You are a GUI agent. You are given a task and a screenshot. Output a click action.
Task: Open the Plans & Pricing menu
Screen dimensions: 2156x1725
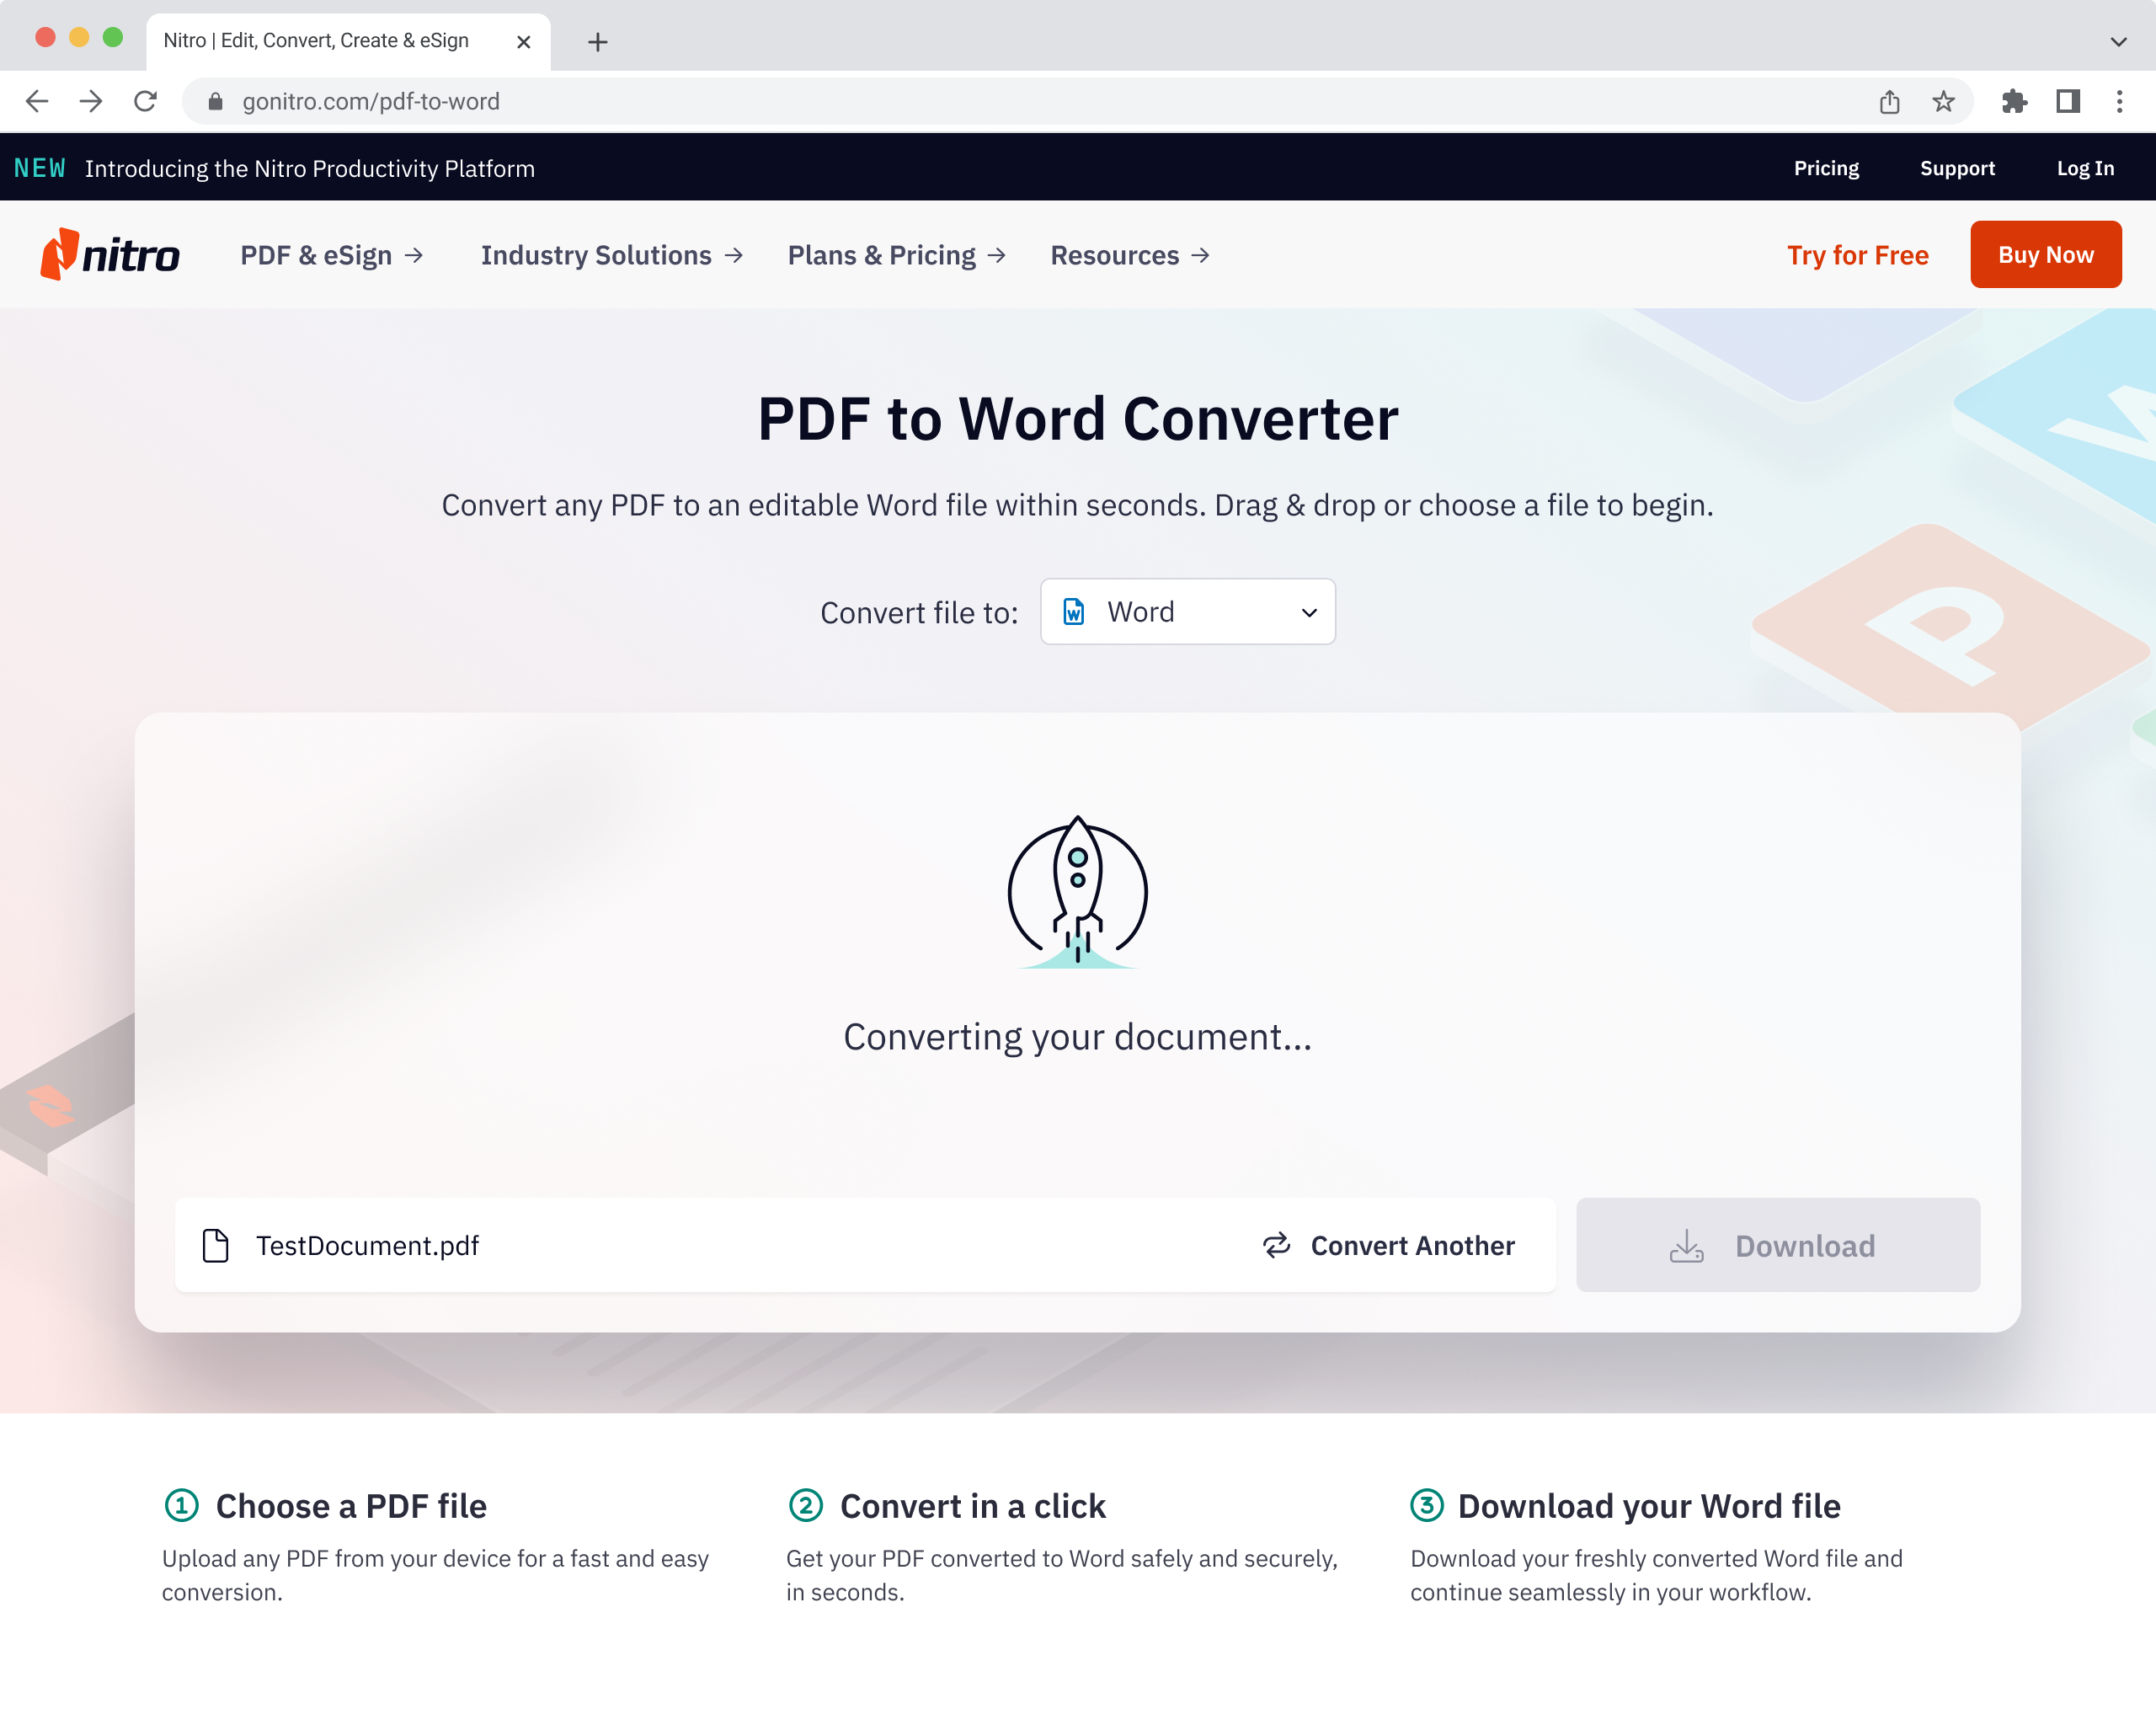pos(896,255)
